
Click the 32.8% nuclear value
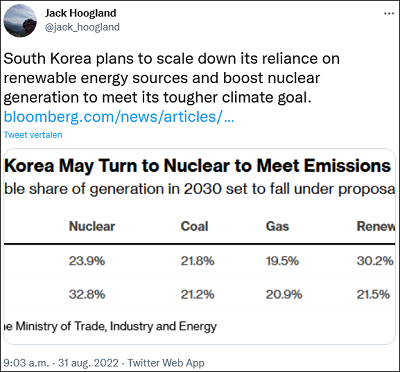coord(87,295)
